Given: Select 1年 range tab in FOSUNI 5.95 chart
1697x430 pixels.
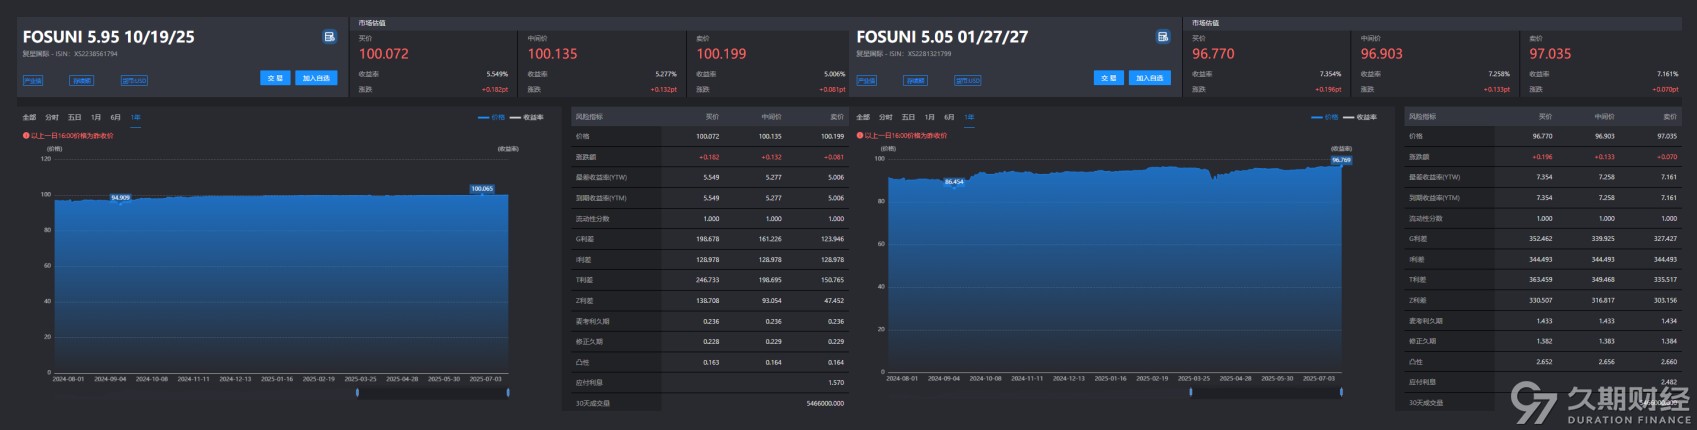Looking at the screenshot, I should pos(136,117).
